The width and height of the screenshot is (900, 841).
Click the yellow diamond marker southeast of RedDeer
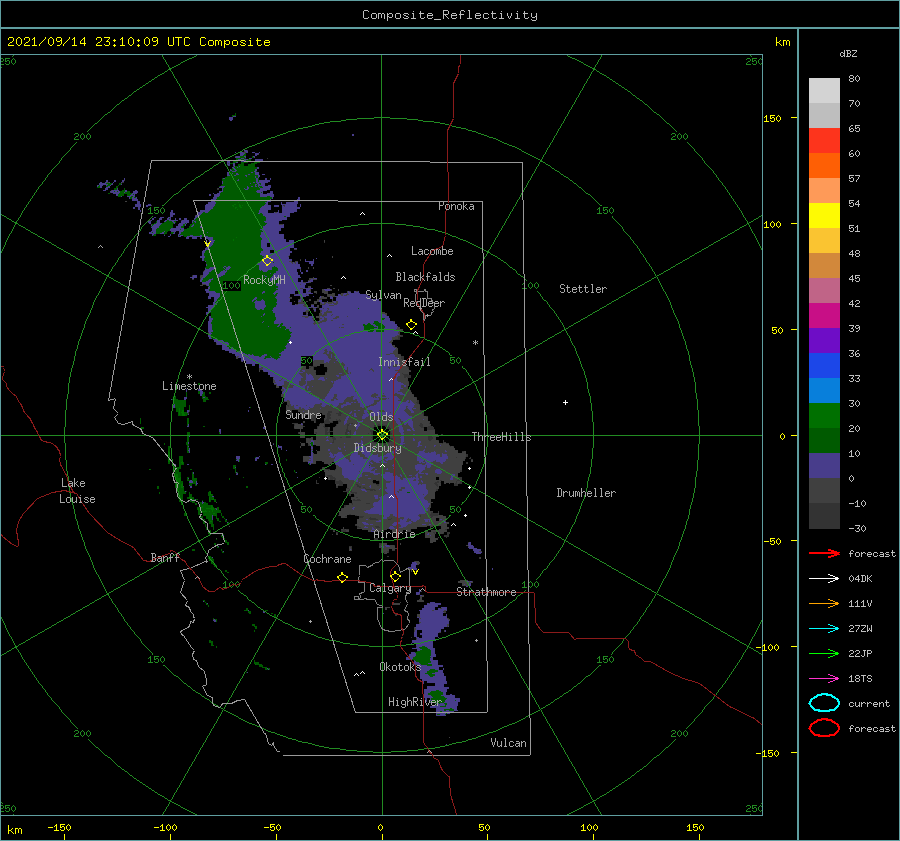[x=411, y=325]
